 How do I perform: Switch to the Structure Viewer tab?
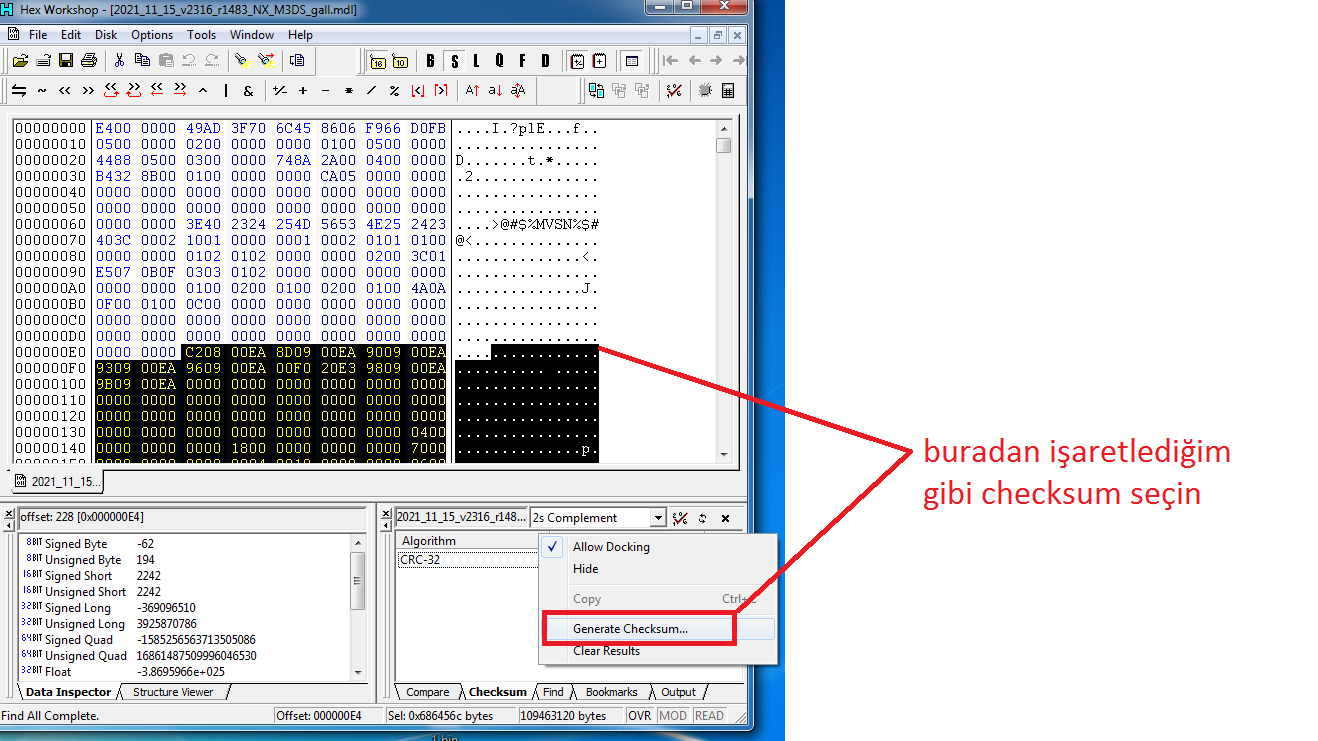click(173, 692)
